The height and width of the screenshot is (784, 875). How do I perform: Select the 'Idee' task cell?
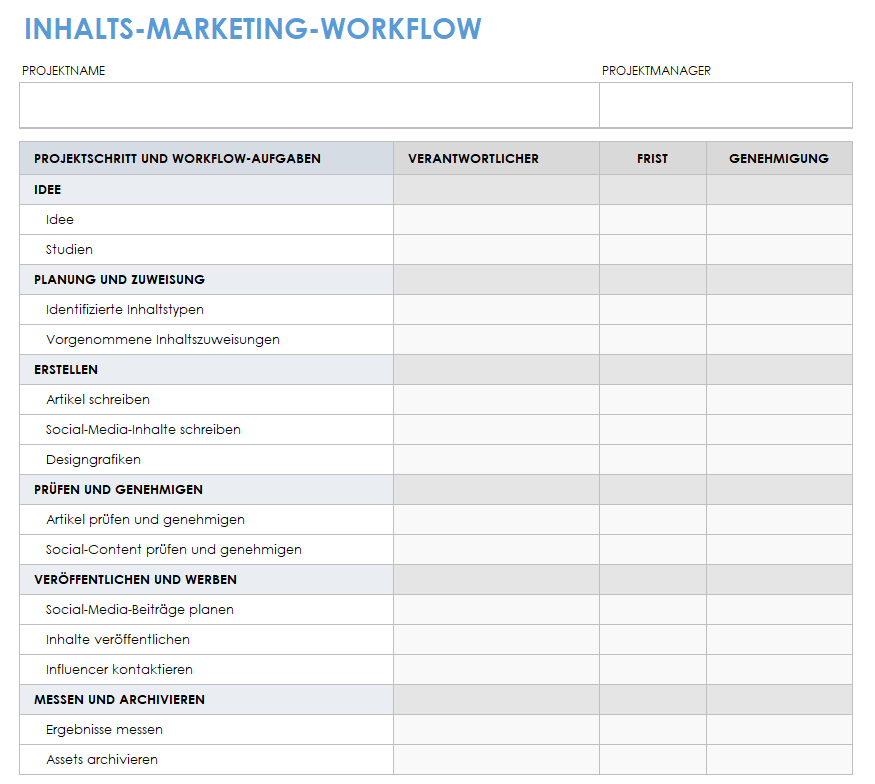click(x=206, y=220)
